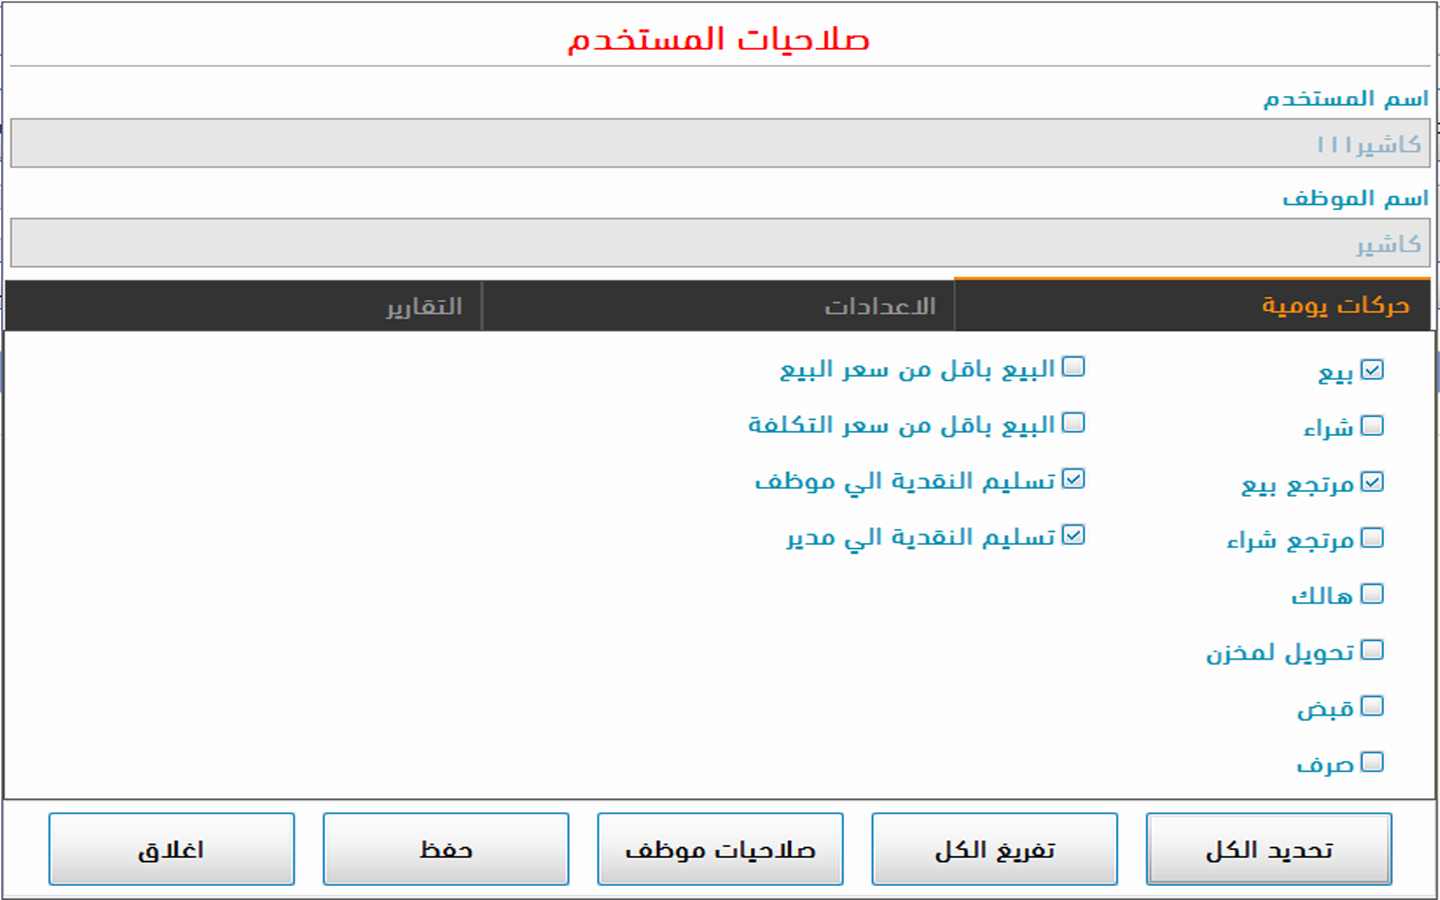This screenshot has width=1440, height=900.
Task: Tick the هالك checkbox
Action: click(x=1372, y=594)
